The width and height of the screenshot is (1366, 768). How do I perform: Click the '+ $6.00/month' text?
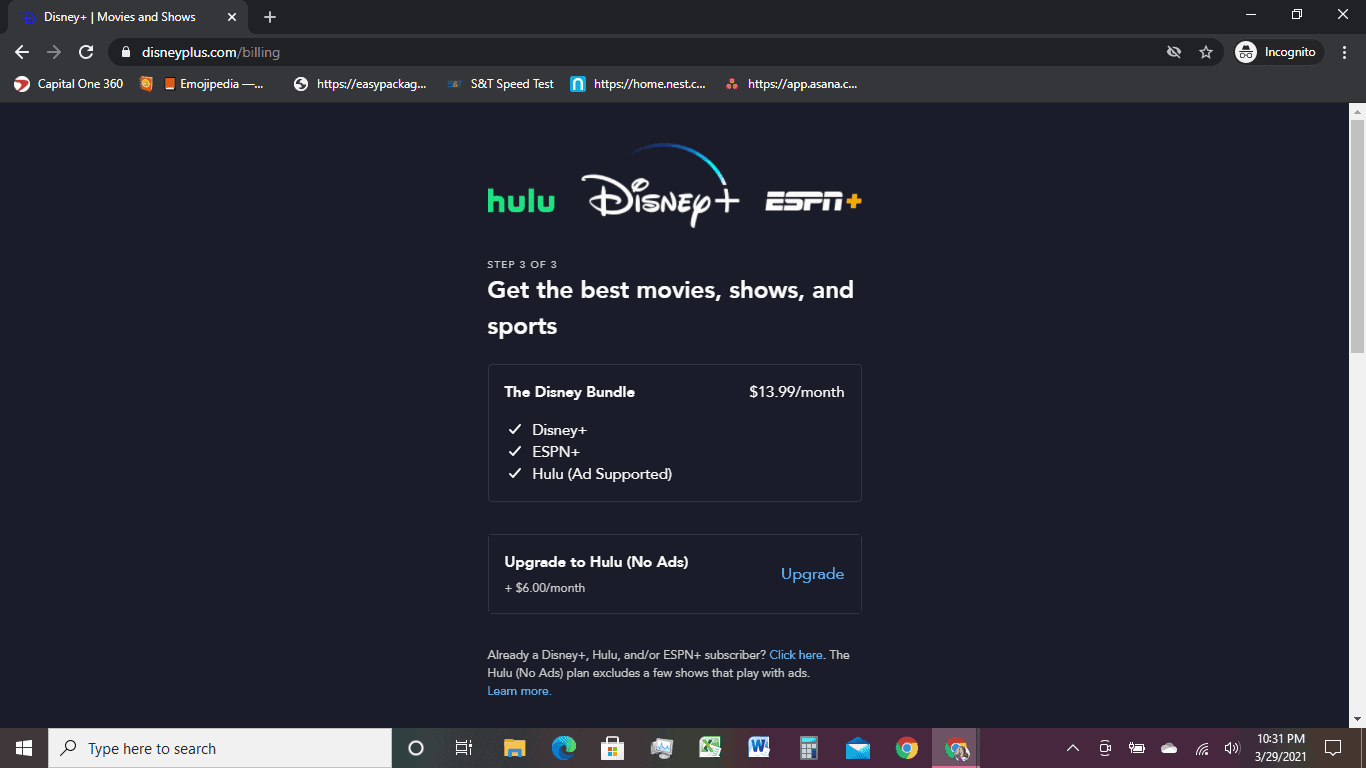tap(545, 588)
